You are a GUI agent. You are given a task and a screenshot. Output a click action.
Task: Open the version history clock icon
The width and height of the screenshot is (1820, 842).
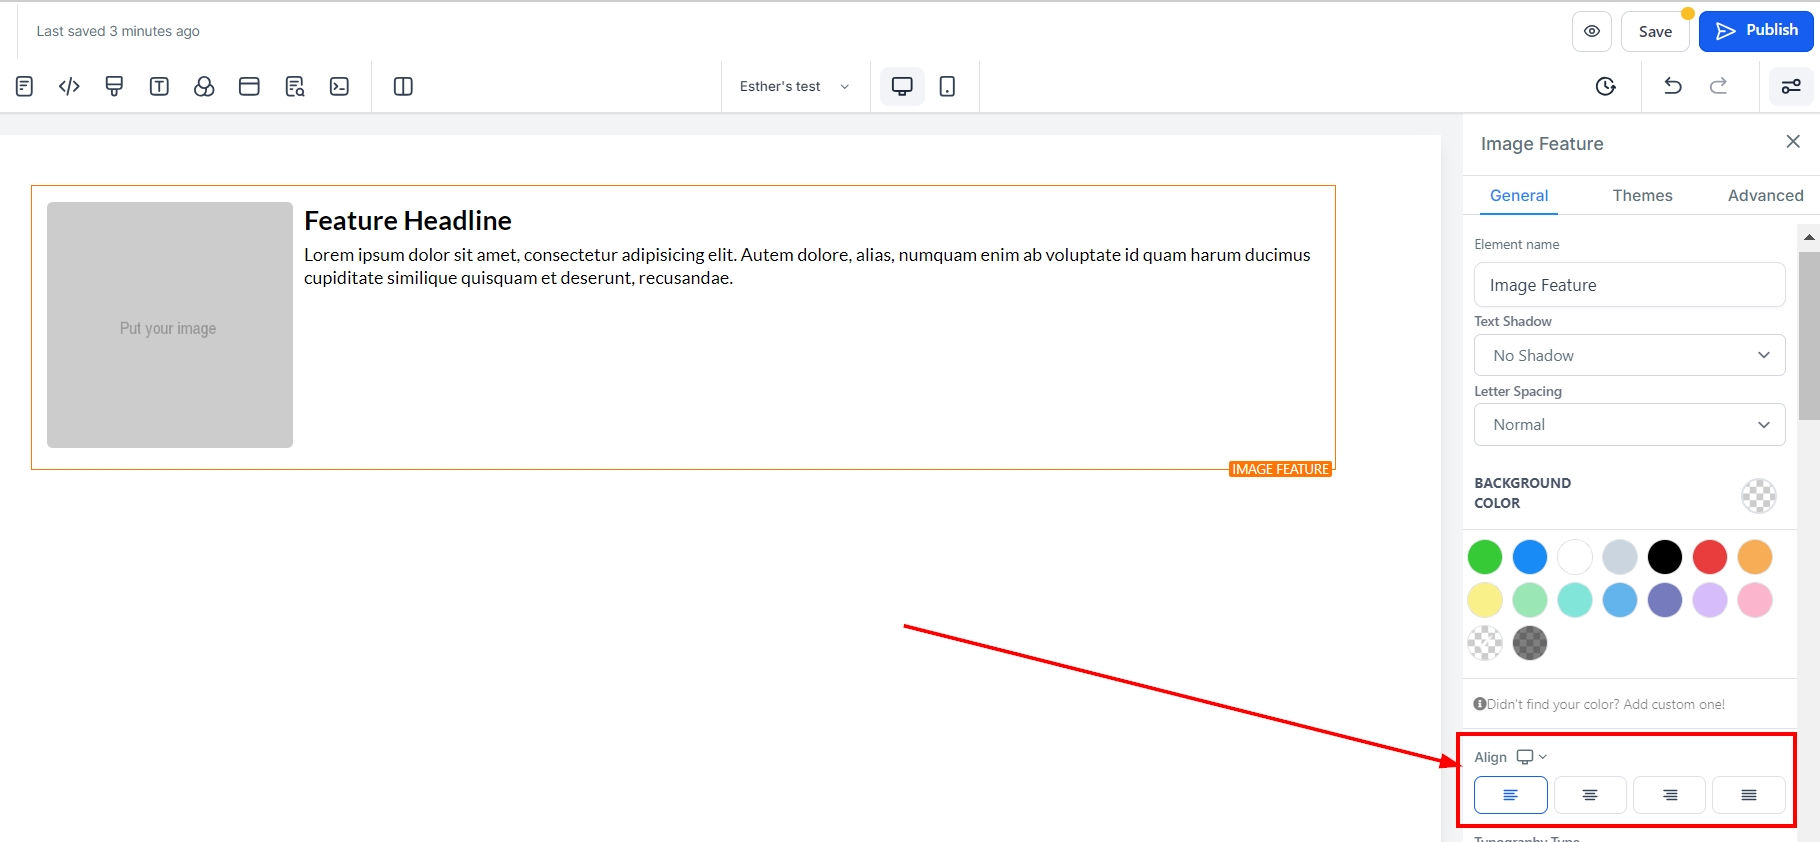1605,87
